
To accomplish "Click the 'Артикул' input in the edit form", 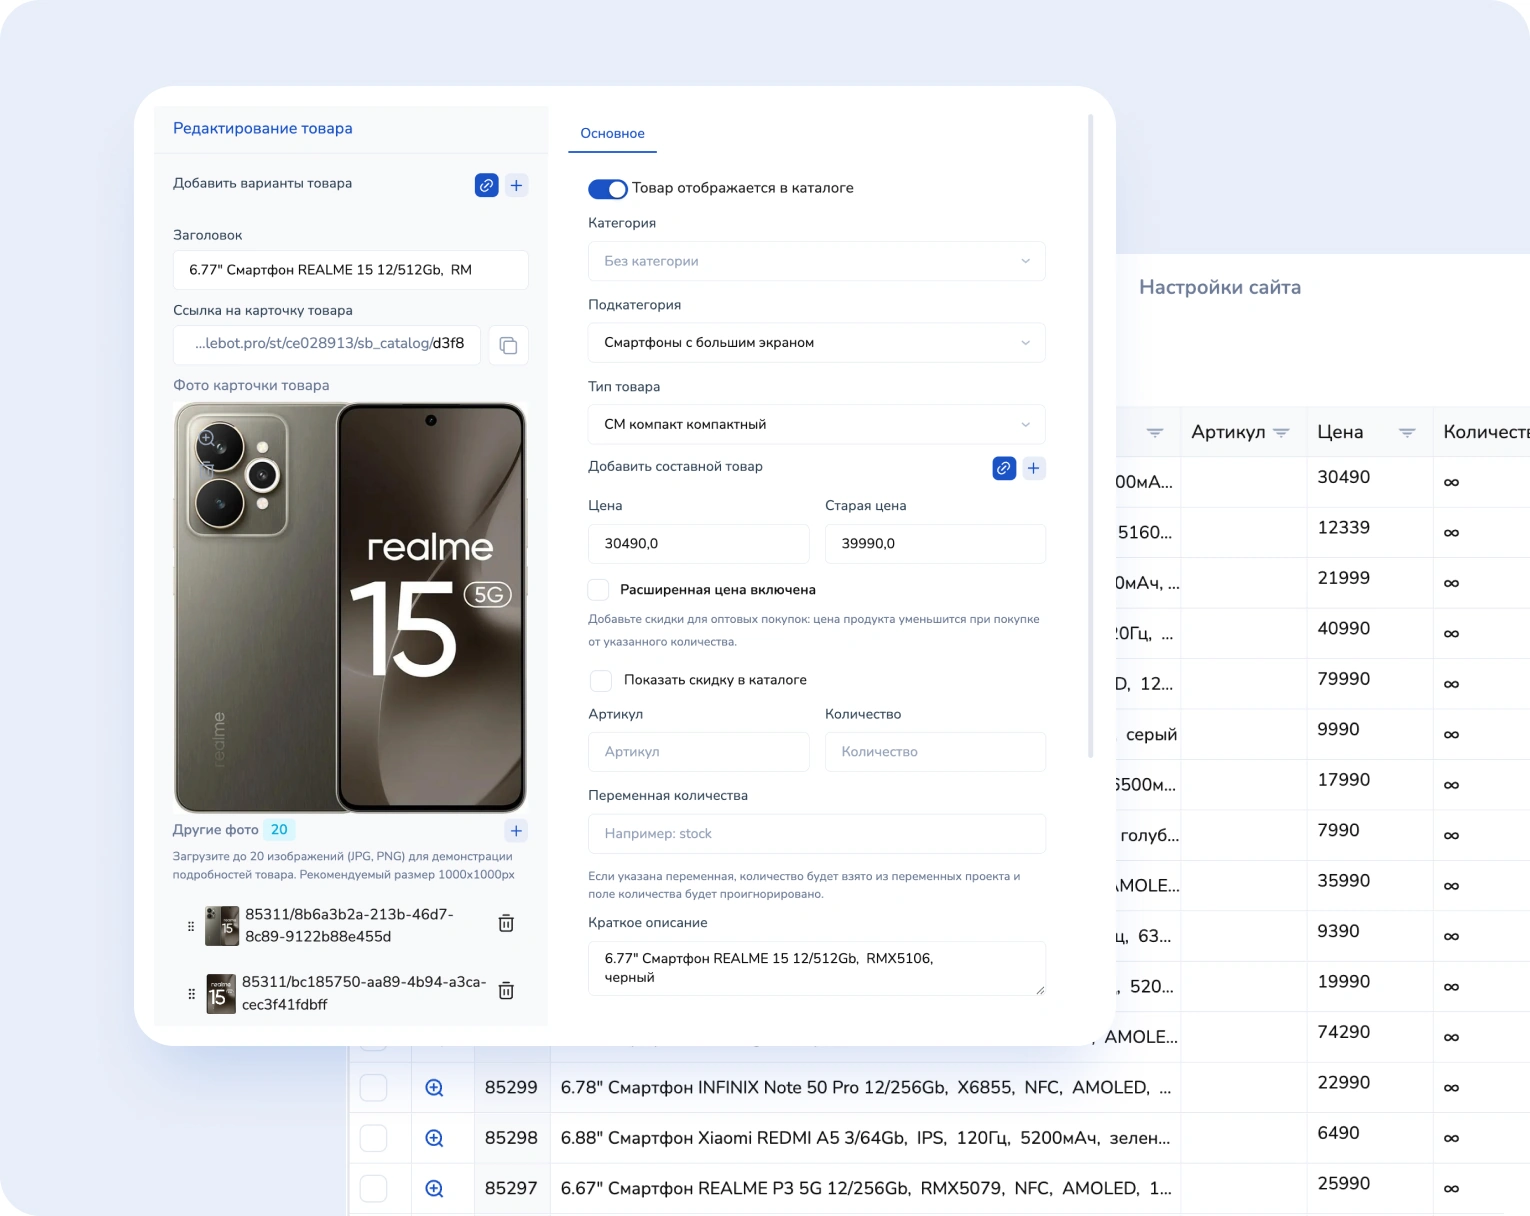I will 698,752.
